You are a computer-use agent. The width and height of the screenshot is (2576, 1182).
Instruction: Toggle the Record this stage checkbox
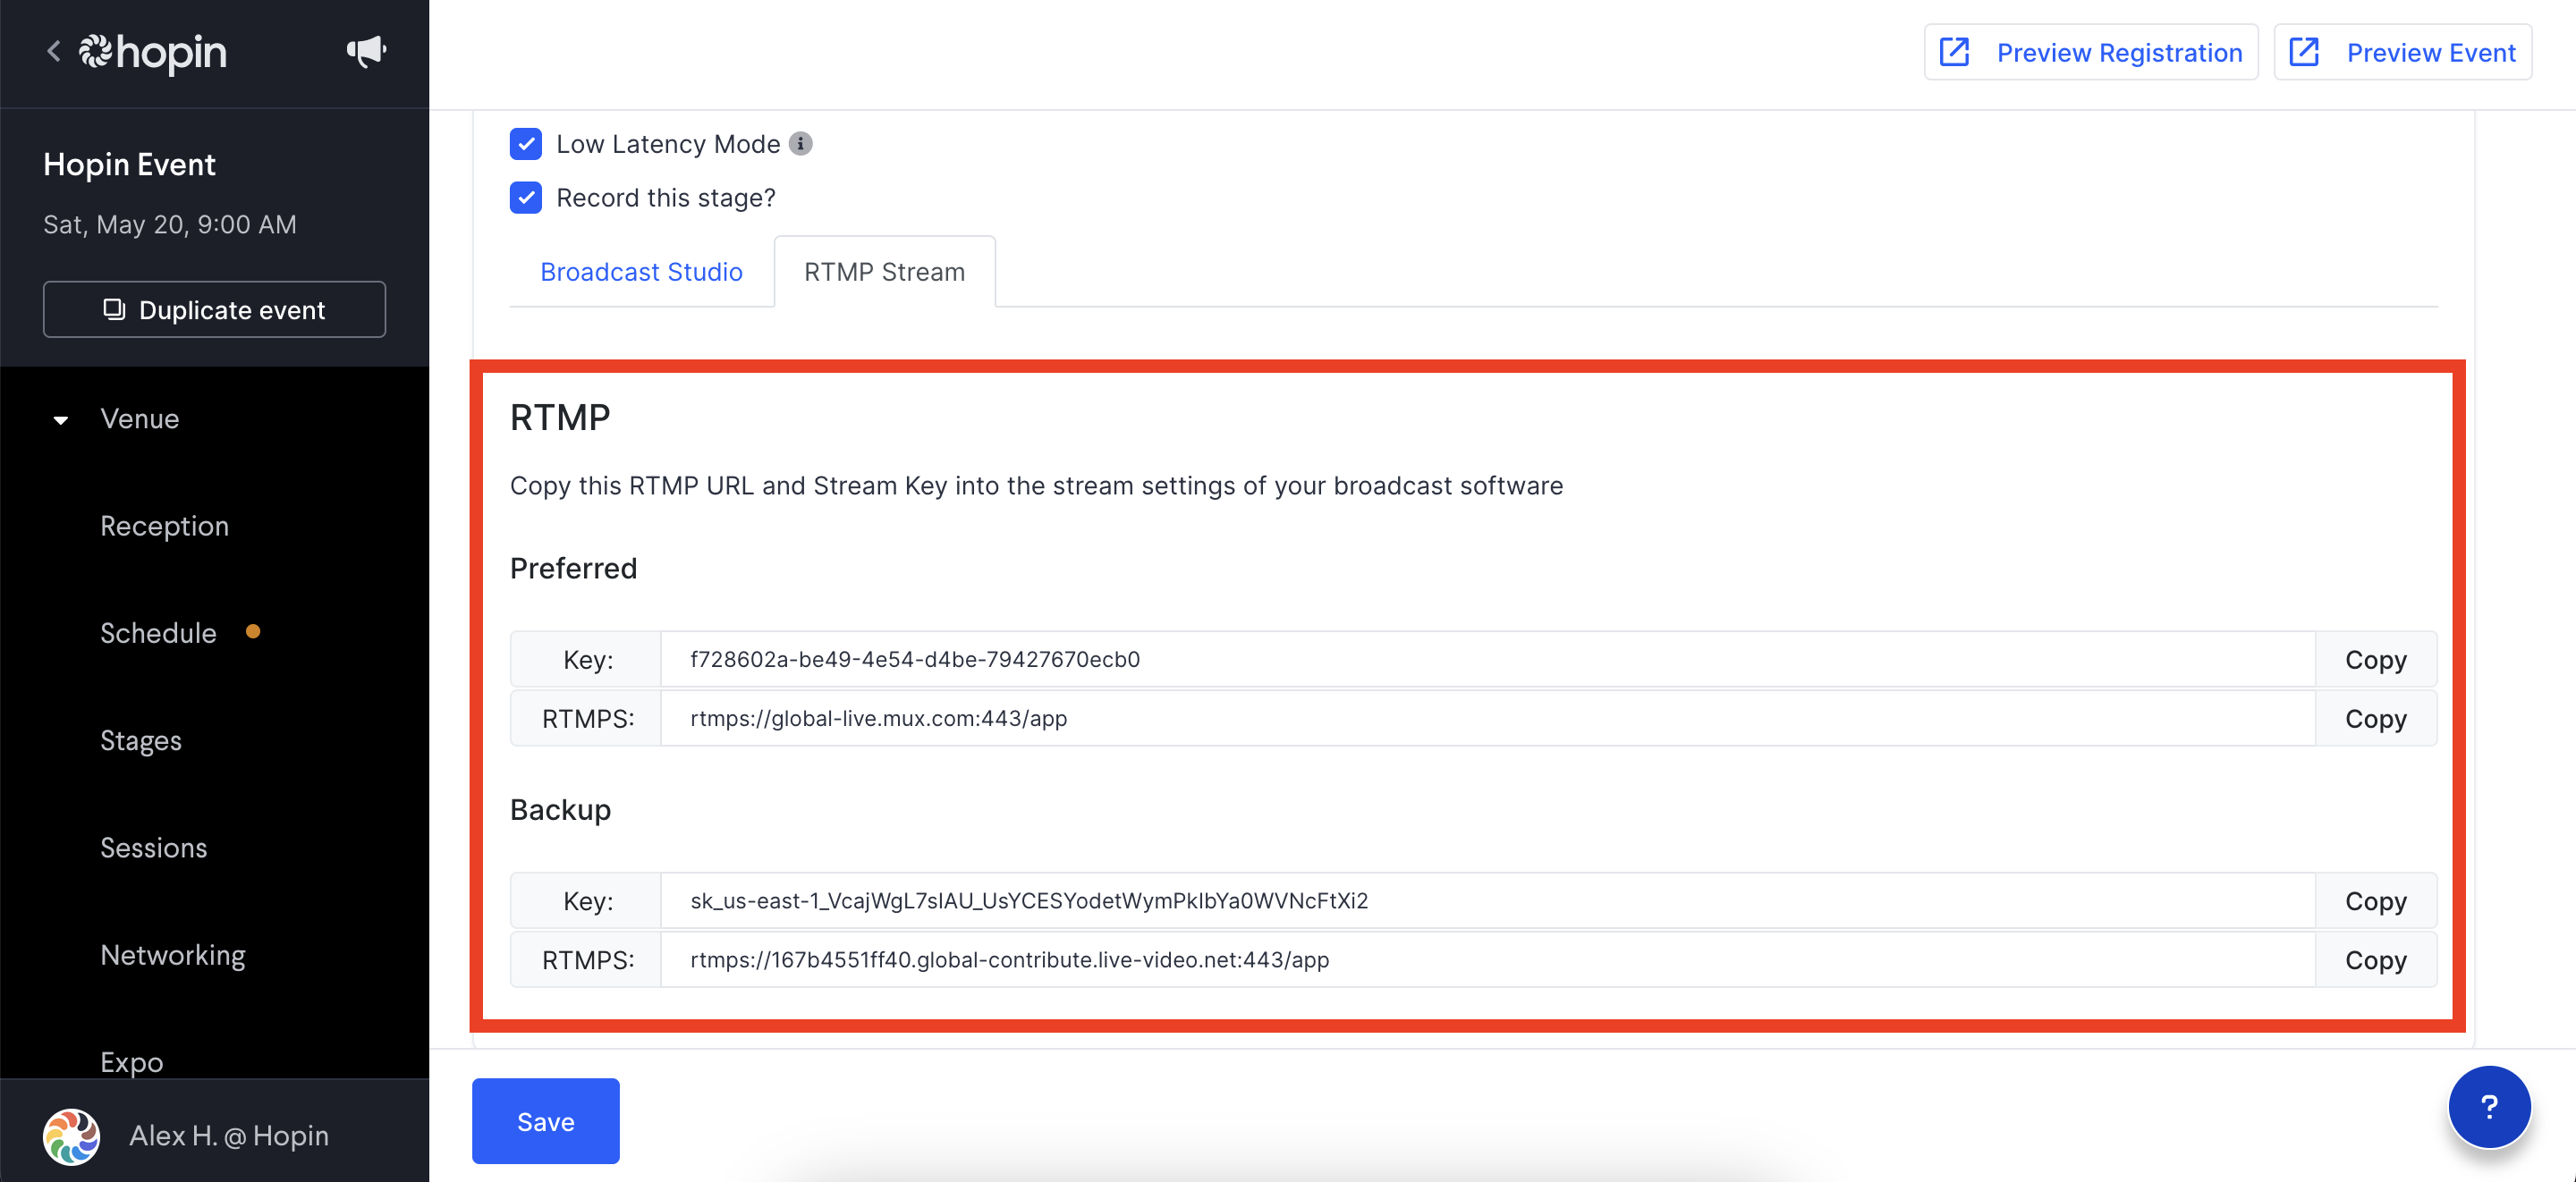(x=526, y=198)
